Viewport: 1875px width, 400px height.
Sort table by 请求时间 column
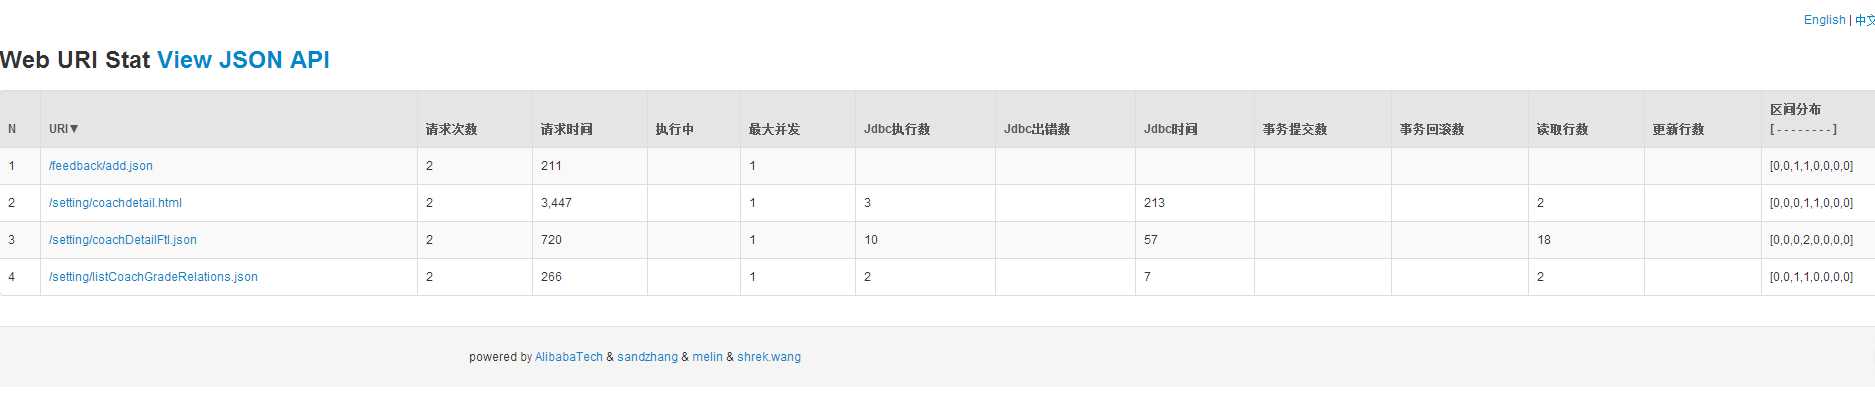(x=566, y=129)
